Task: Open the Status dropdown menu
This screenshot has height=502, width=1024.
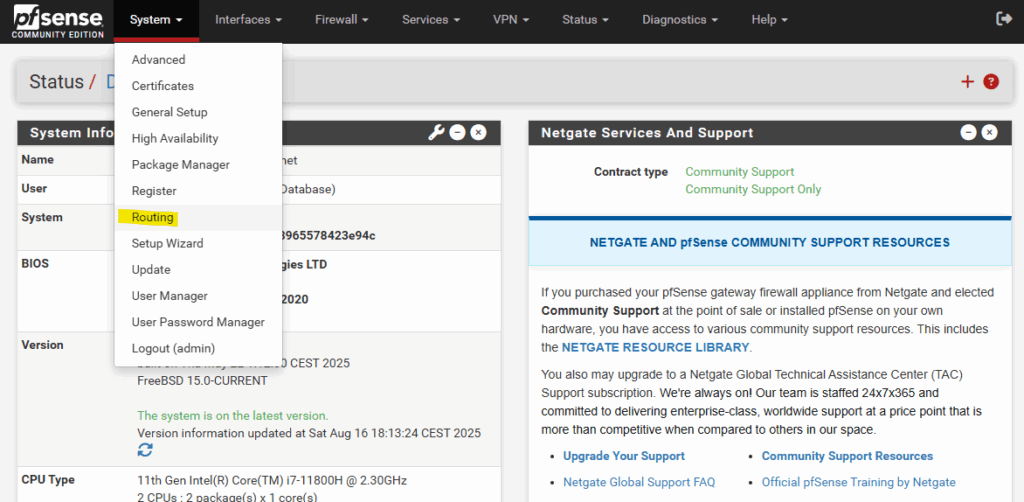Action: (586, 20)
